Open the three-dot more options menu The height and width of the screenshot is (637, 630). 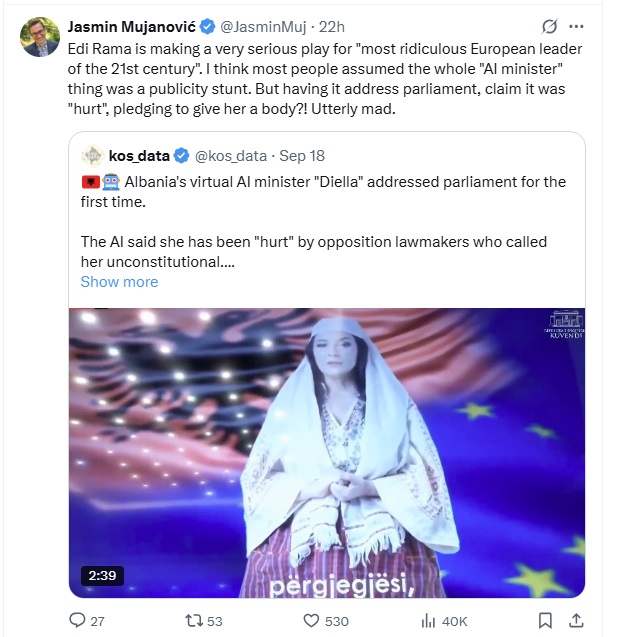(576, 27)
